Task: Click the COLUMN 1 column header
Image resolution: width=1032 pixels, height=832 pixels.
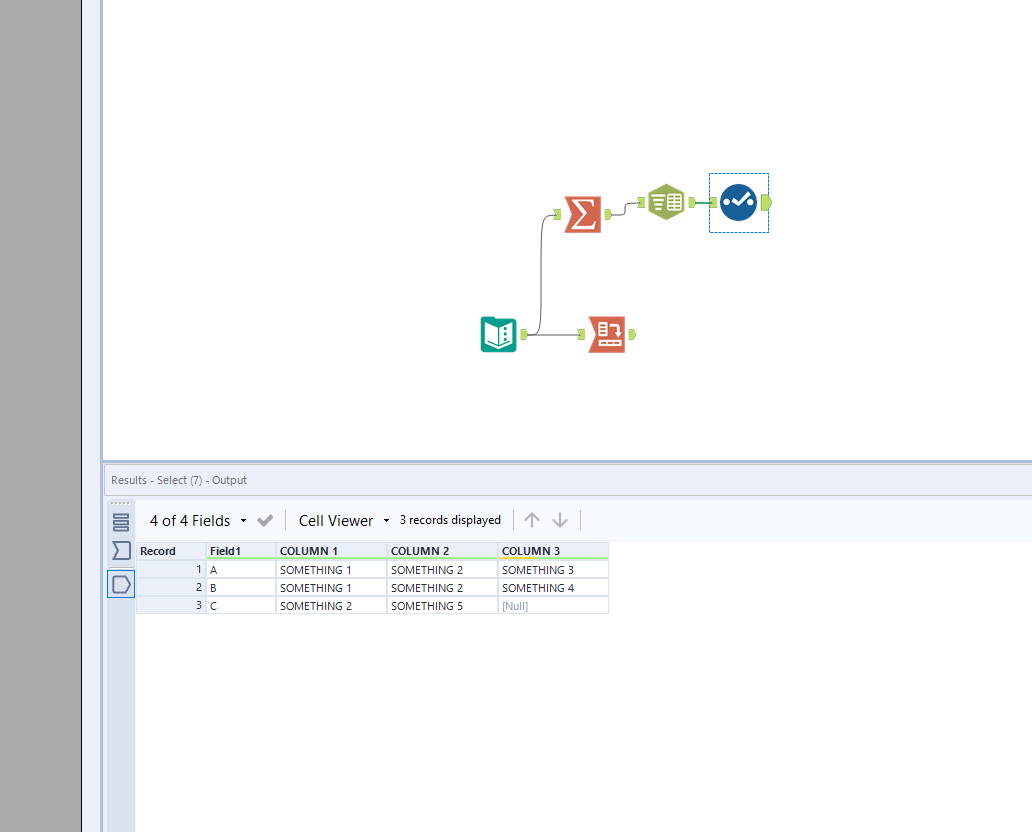Action: coord(332,550)
